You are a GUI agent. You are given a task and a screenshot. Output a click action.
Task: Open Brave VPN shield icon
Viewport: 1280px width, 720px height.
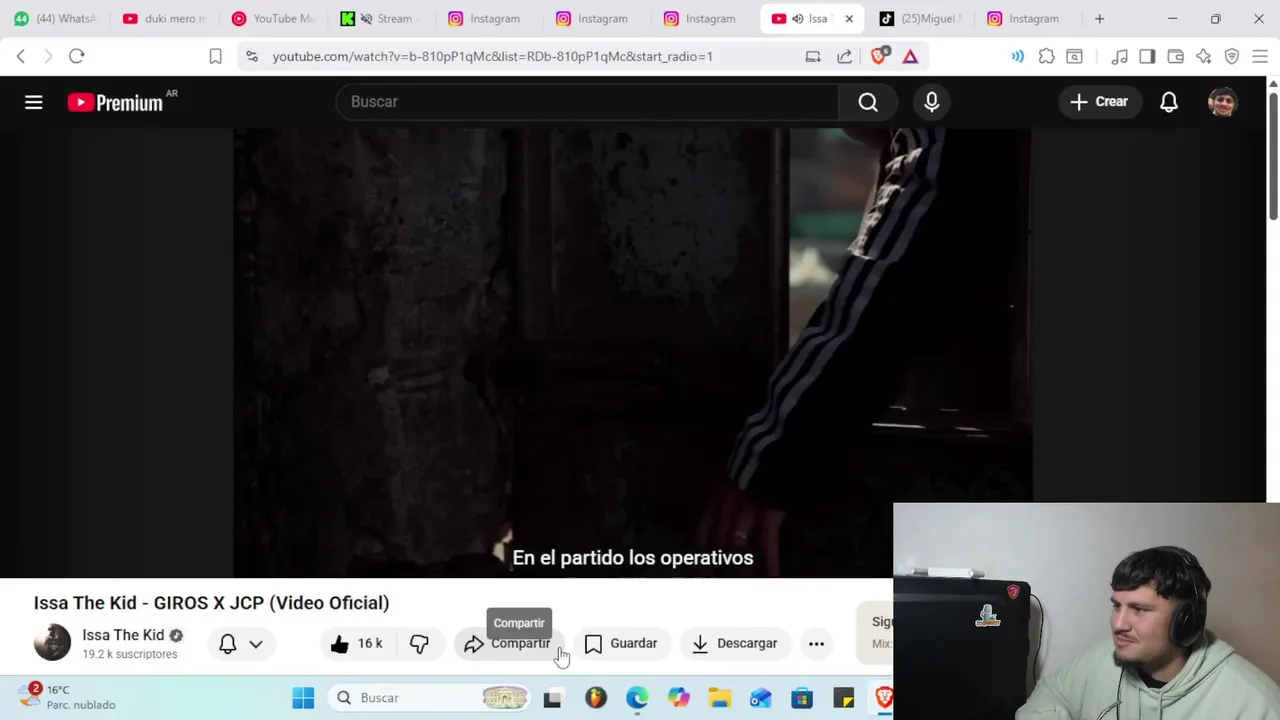[1232, 56]
